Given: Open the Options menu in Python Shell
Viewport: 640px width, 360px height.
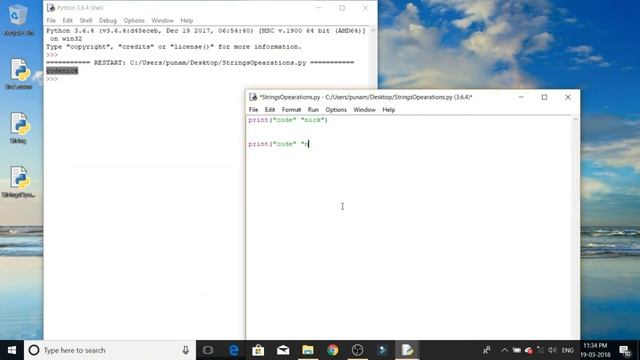Looking at the screenshot, I should 134,20.
